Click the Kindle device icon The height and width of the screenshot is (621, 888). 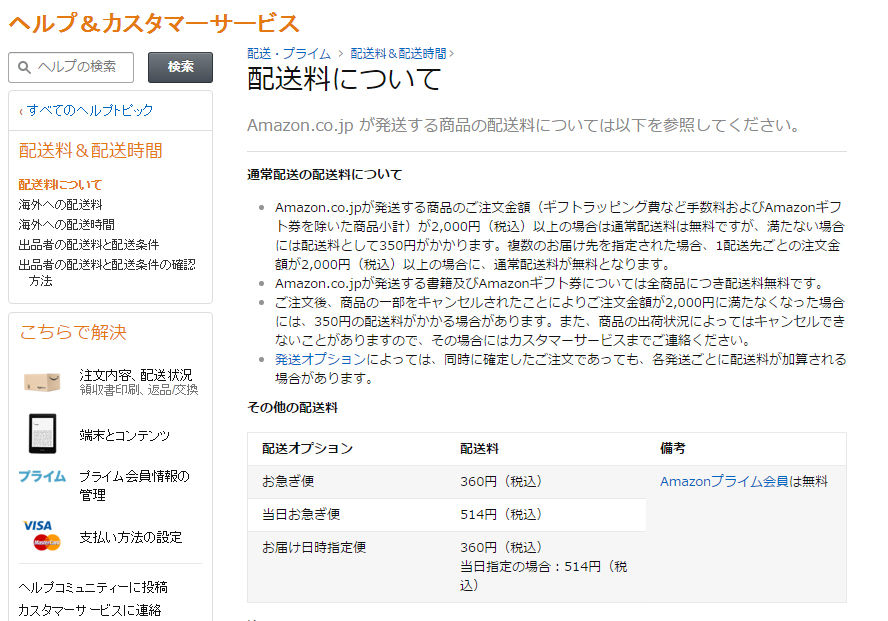point(42,434)
